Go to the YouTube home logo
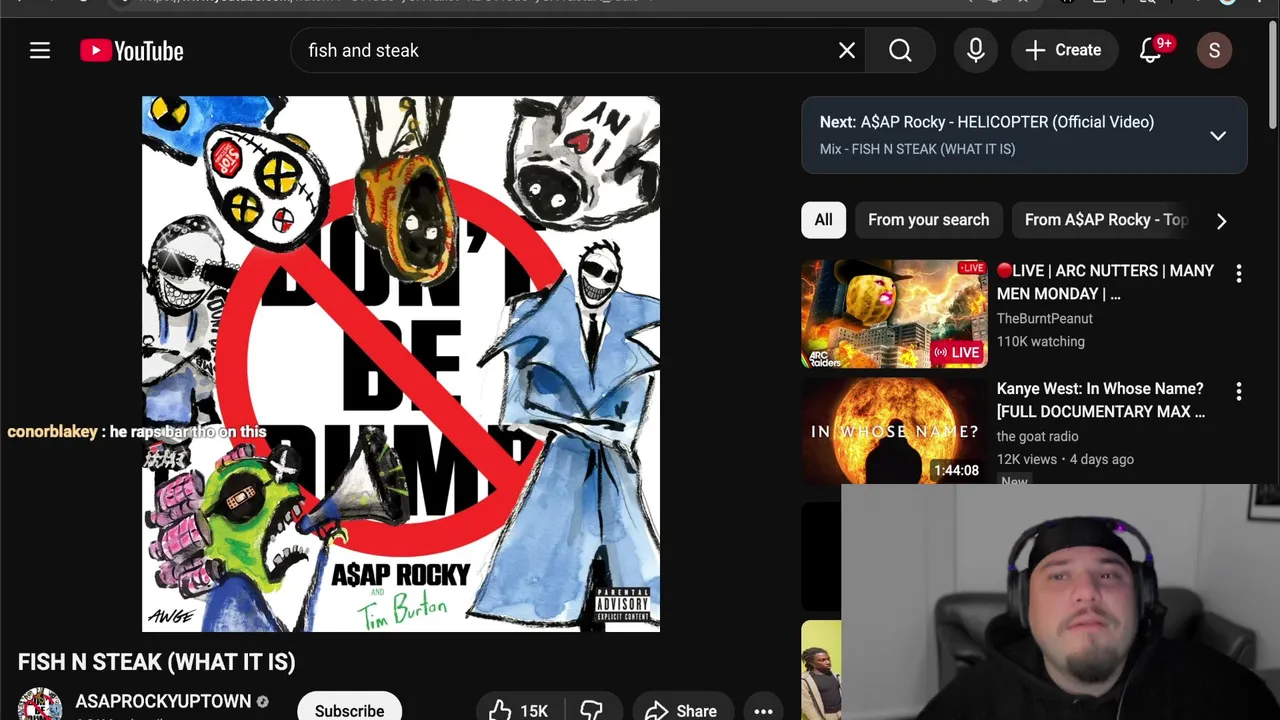The image size is (1280, 720). (132, 50)
